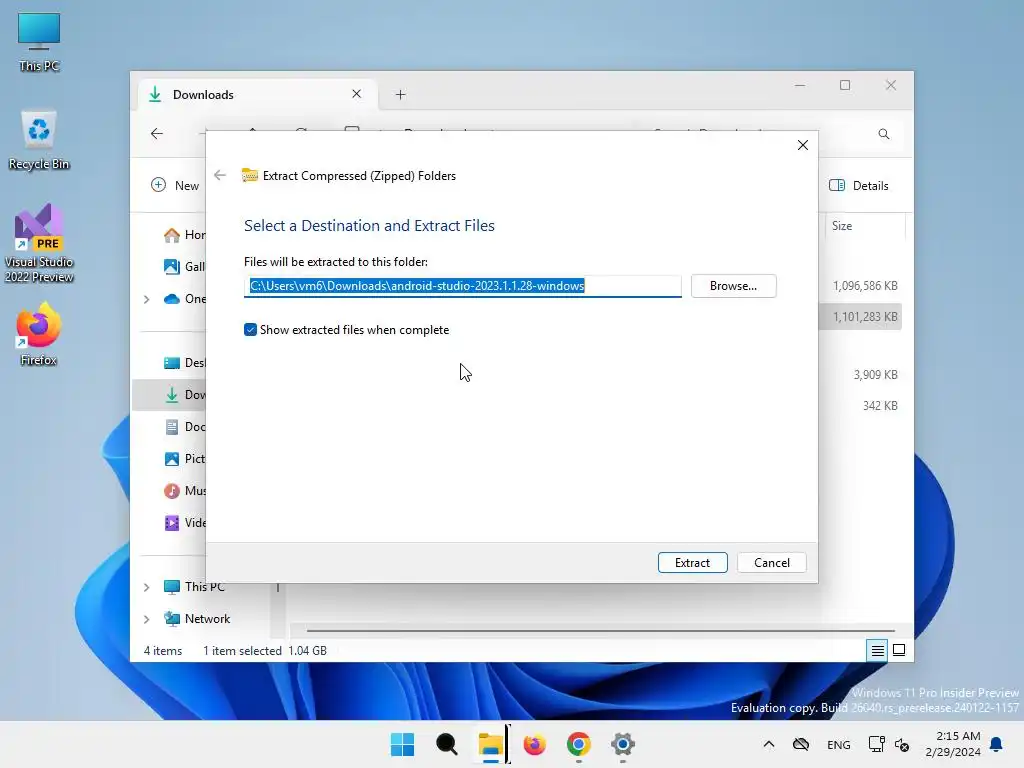The image size is (1024, 768).
Task: Cancel the extraction dialog
Action: tap(771, 562)
